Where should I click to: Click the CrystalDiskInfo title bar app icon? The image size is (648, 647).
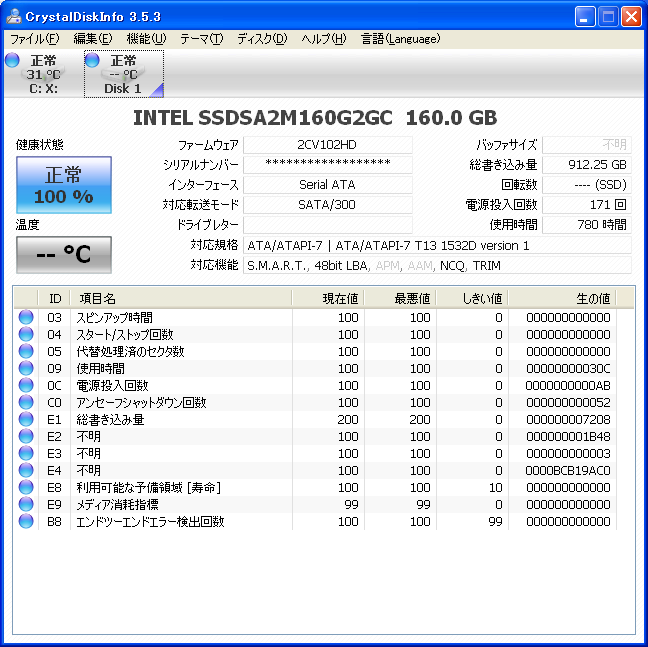tap(14, 16)
